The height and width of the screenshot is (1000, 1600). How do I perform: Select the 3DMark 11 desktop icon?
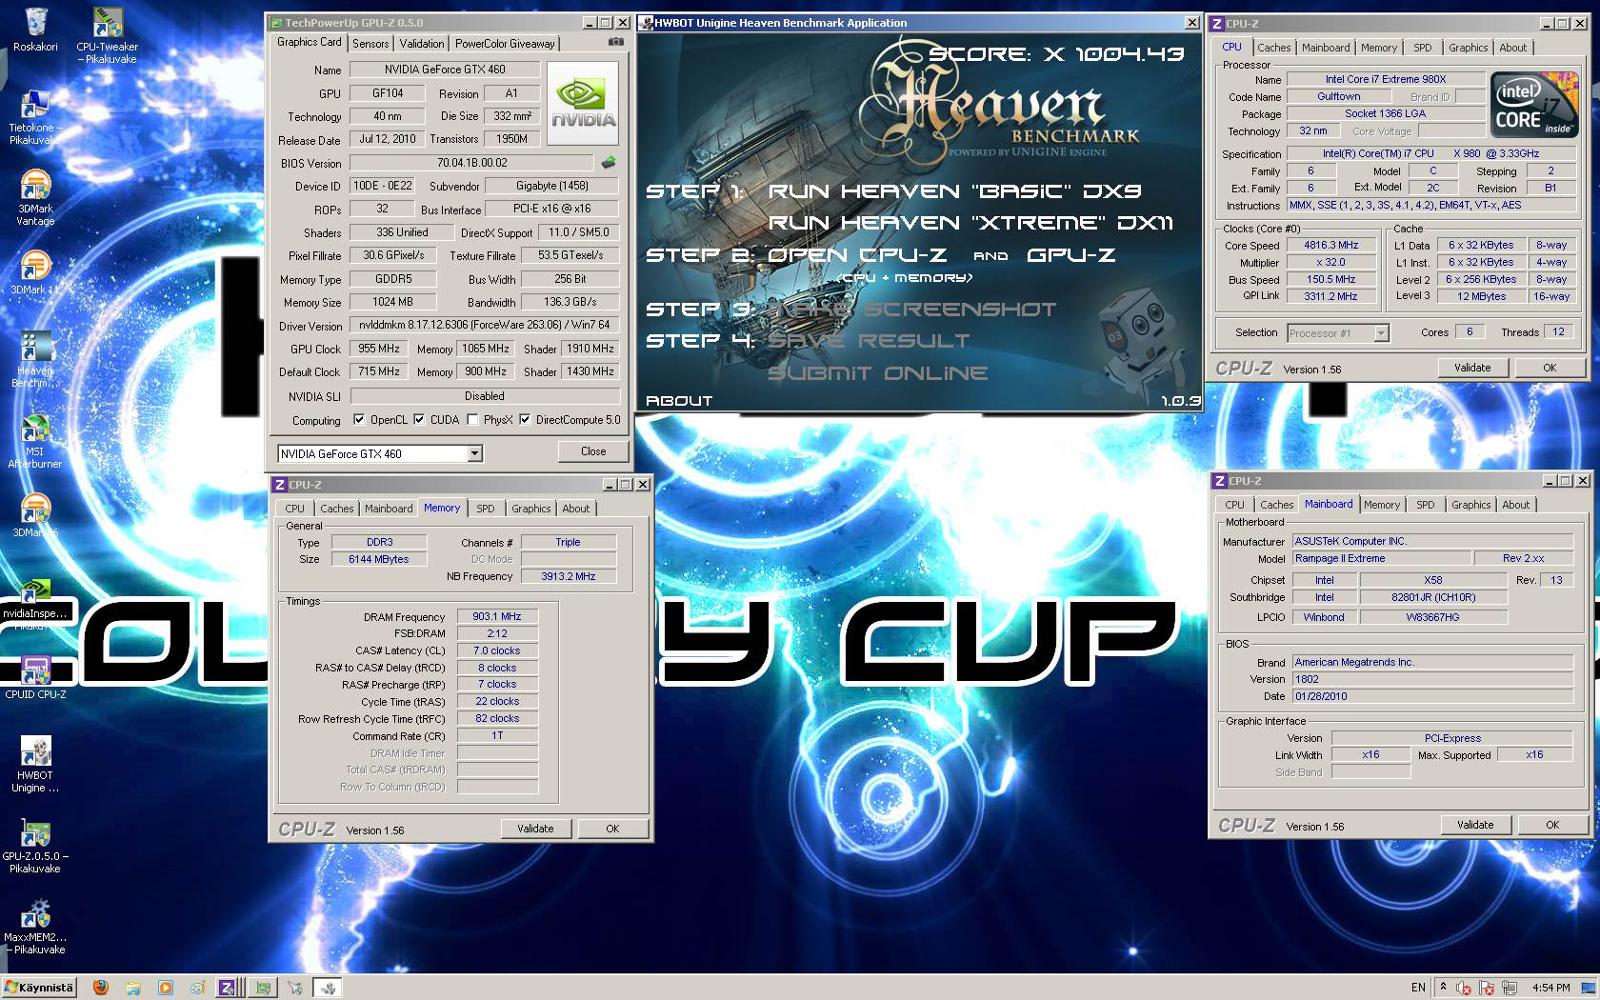(35, 272)
